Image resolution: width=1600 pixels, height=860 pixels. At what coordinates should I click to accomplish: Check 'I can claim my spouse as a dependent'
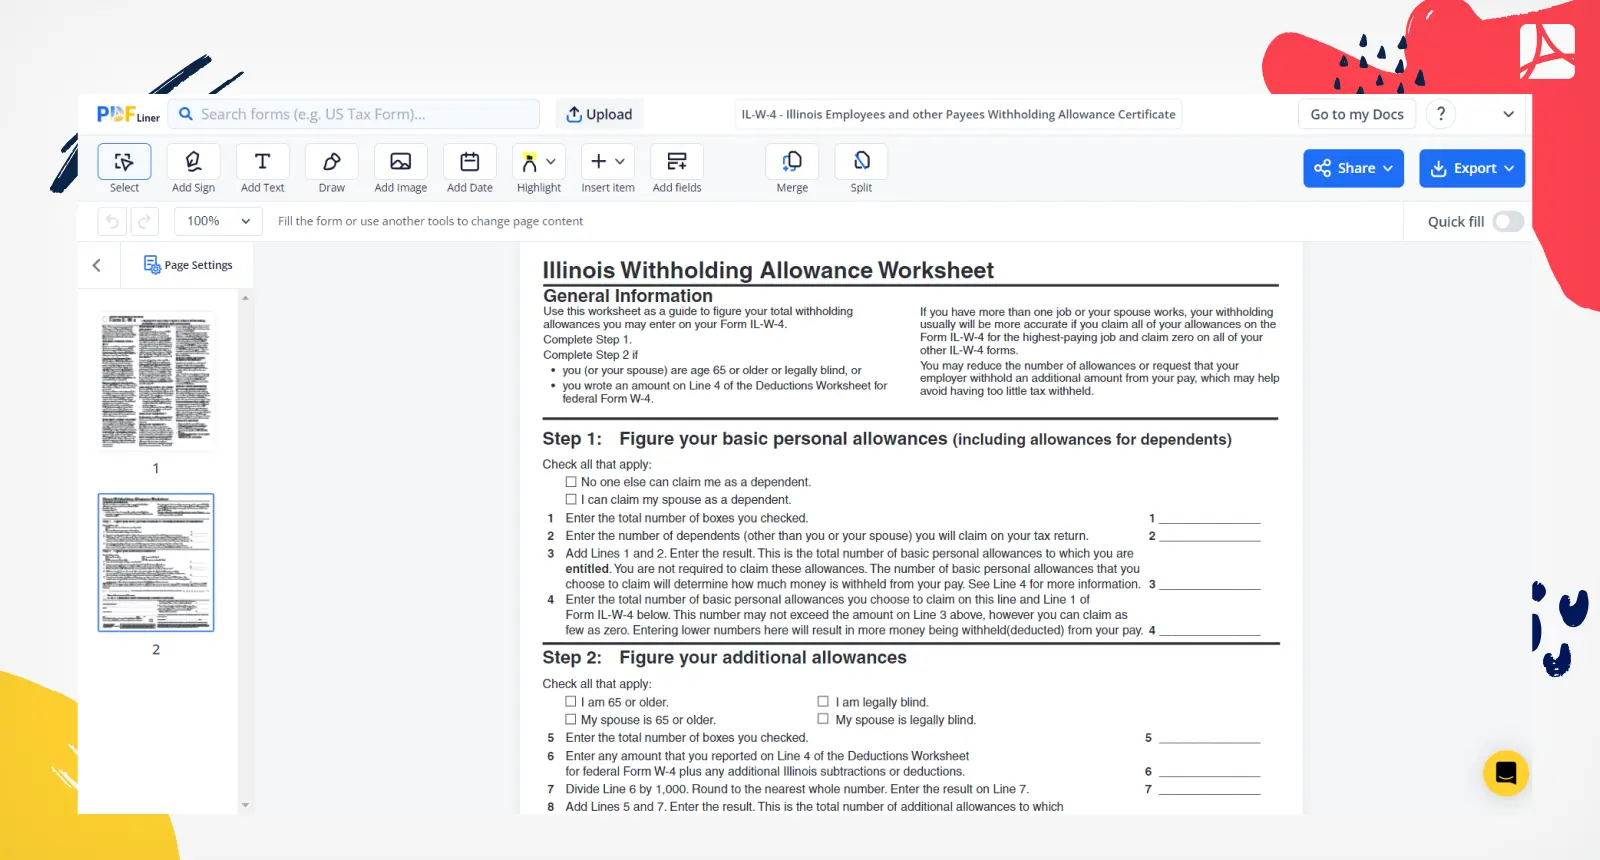(571, 499)
